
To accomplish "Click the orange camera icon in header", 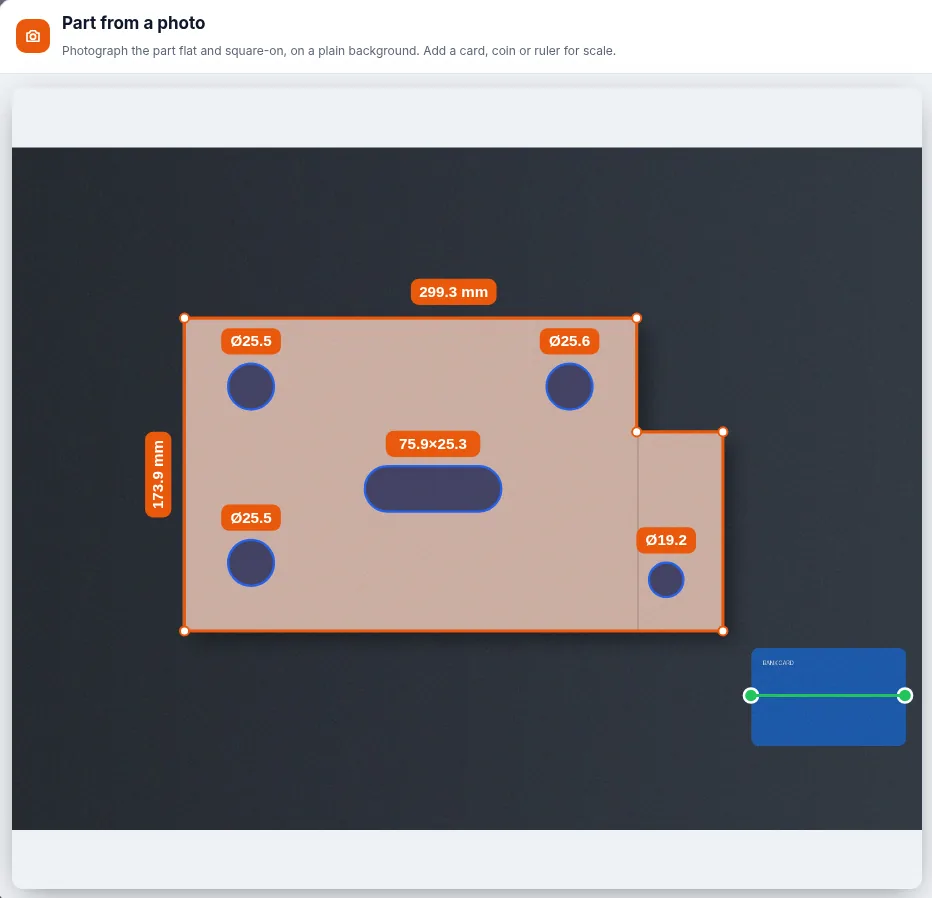I will tap(33, 36).
